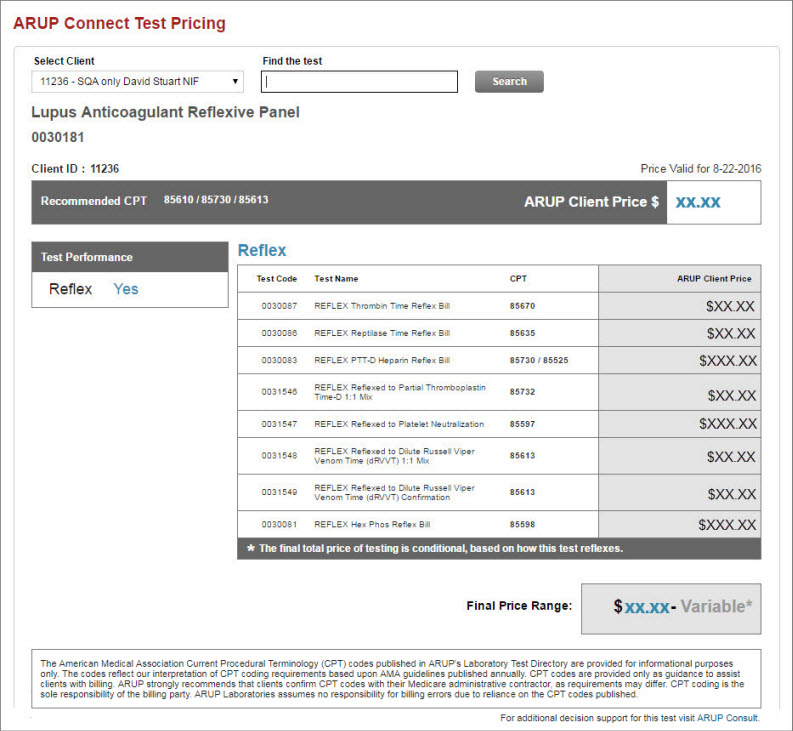
Task: Click REFLEX dRVVT Confirmation test name
Action: pyautogui.click(x=394, y=492)
